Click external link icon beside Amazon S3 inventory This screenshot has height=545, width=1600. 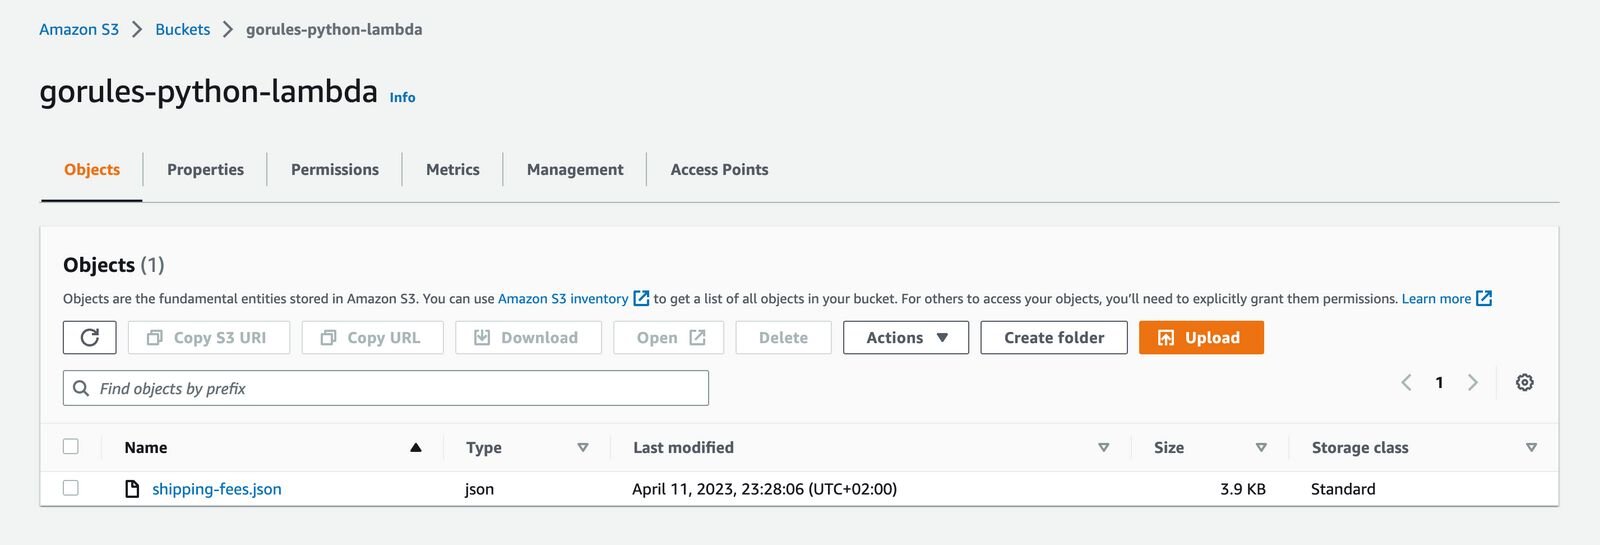click(x=641, y=299)
